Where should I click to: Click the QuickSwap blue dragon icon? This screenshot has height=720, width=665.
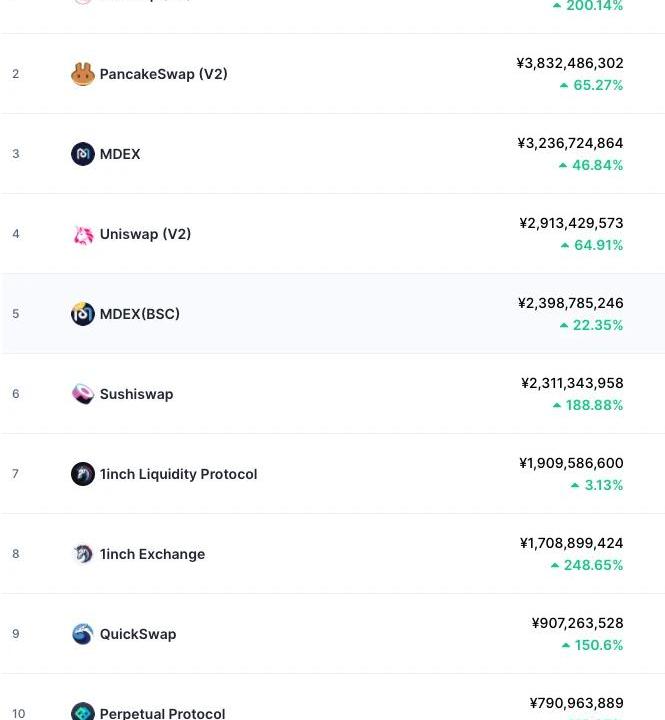[x=83, y=634]
